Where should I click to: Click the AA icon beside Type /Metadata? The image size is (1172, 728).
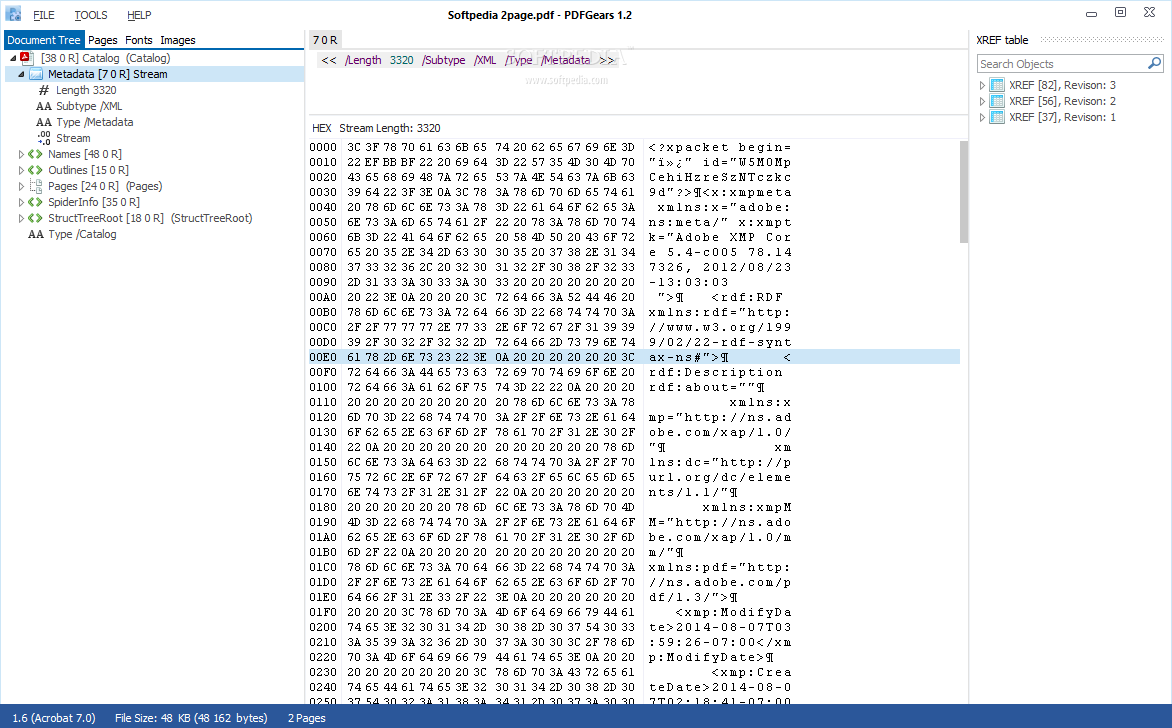[43, 123]
